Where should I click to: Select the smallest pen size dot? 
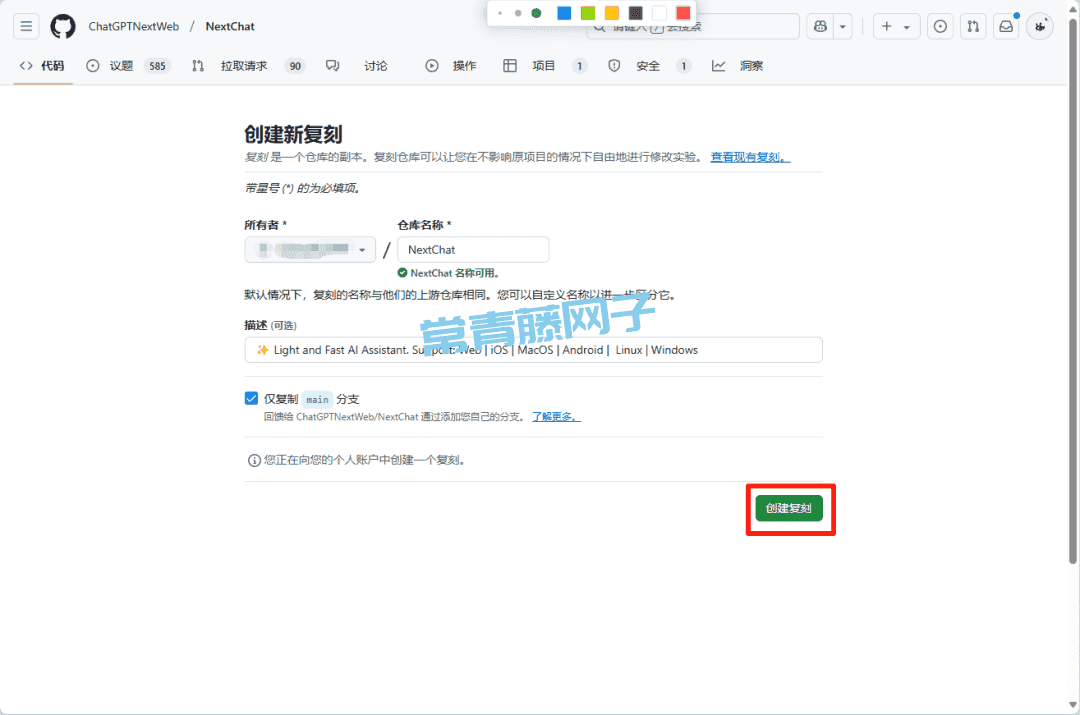[500, 13]
